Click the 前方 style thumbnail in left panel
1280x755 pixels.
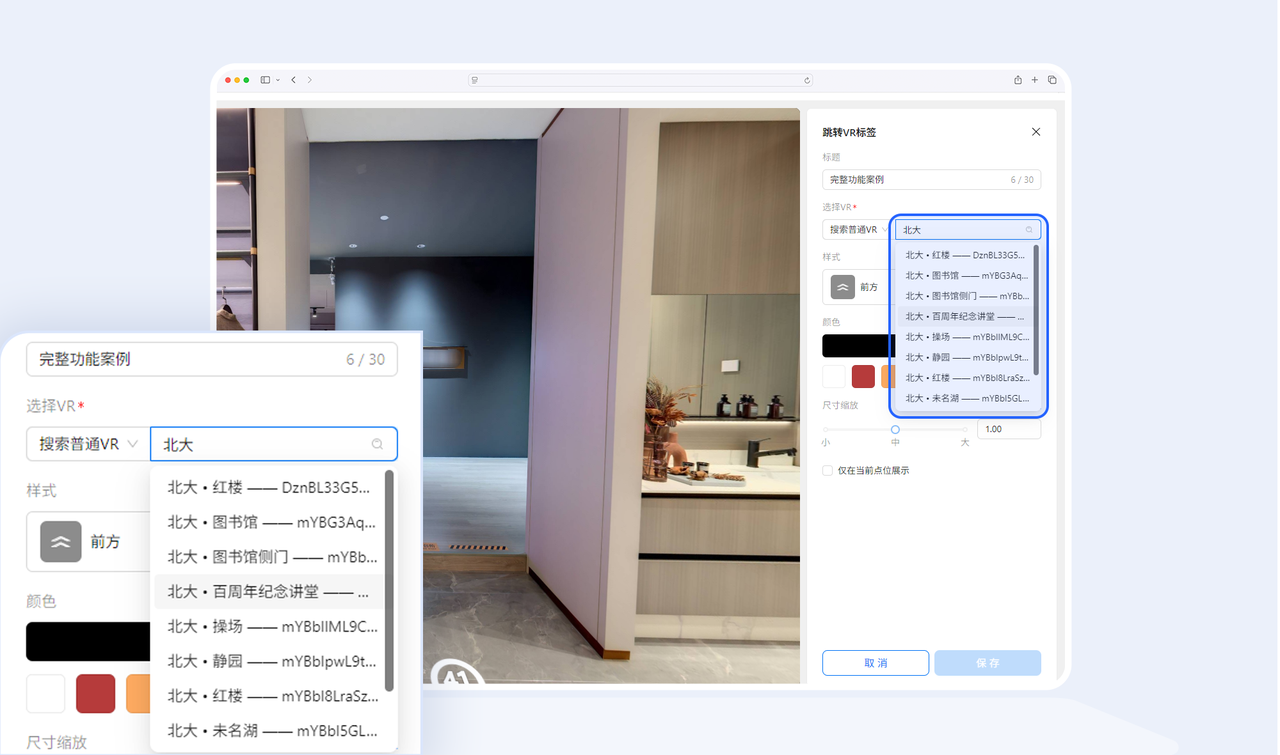click(60, 541)
